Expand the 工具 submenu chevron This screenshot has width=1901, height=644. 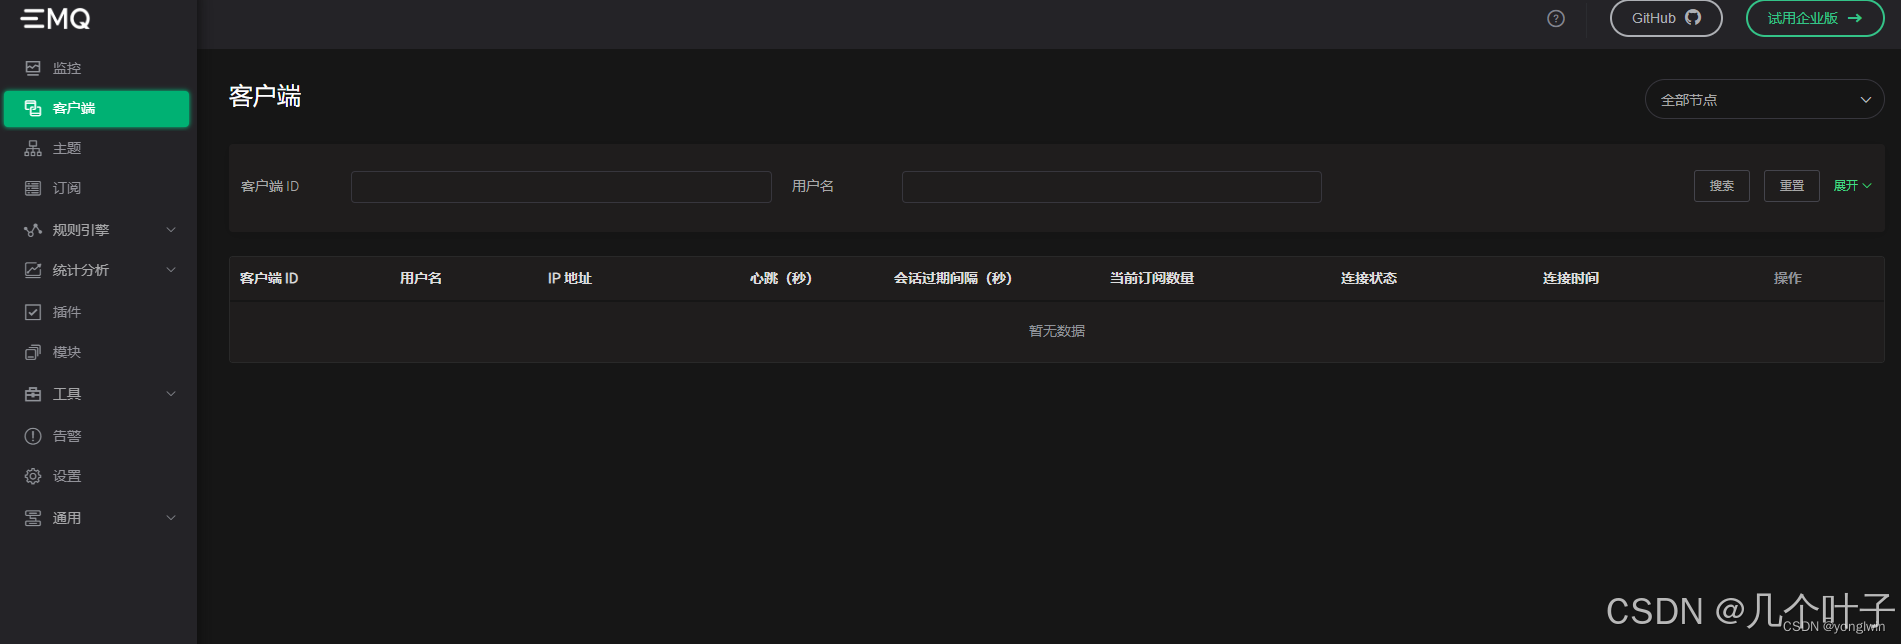171,394
